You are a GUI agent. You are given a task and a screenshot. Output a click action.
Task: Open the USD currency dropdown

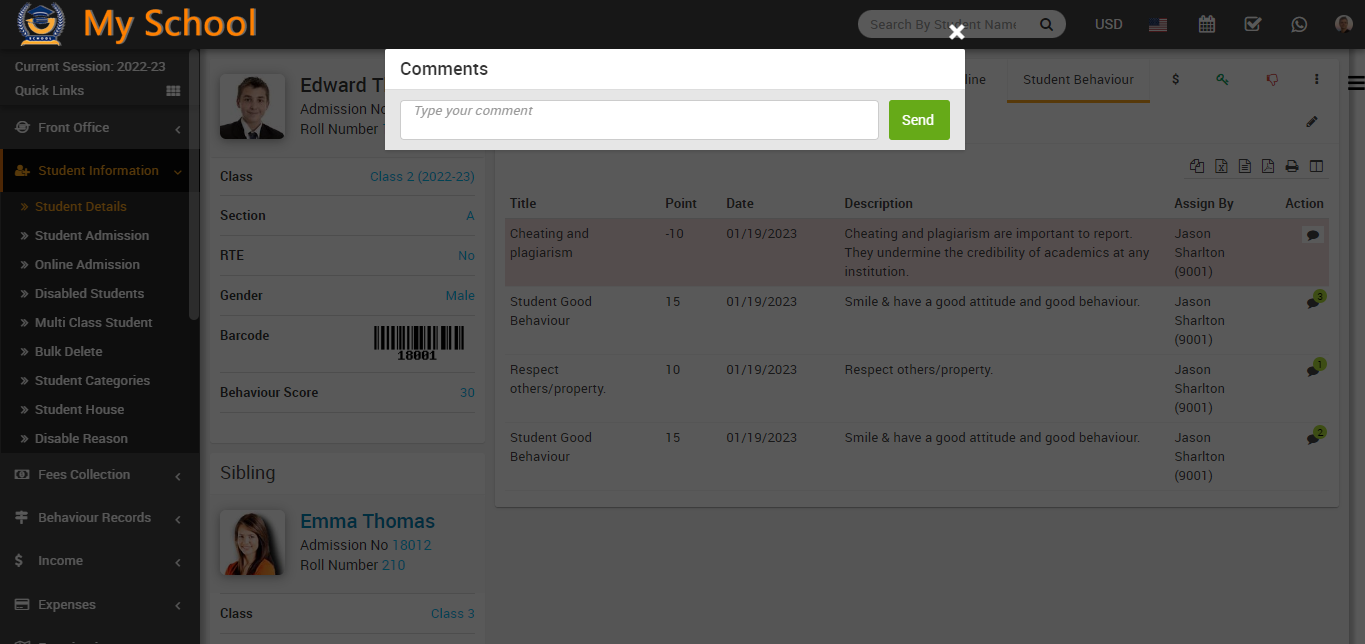[1108, 24]
